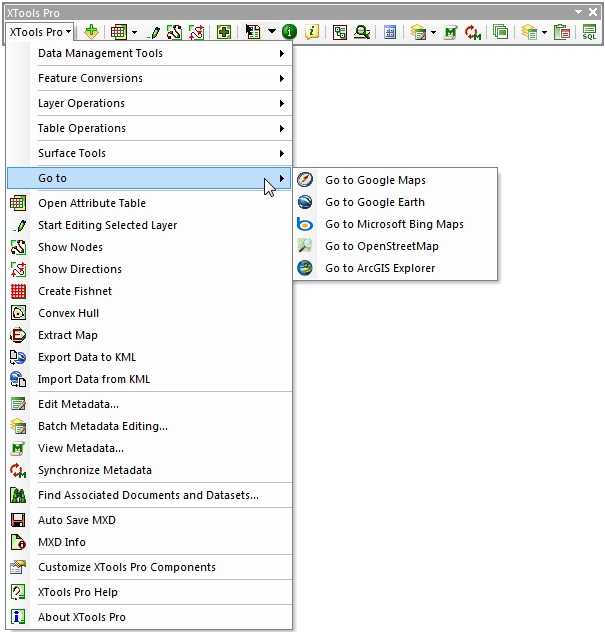Click the Convex Hull menu icon
The width and height of the screenshot is (605, 632).
(x=18, y=313)
